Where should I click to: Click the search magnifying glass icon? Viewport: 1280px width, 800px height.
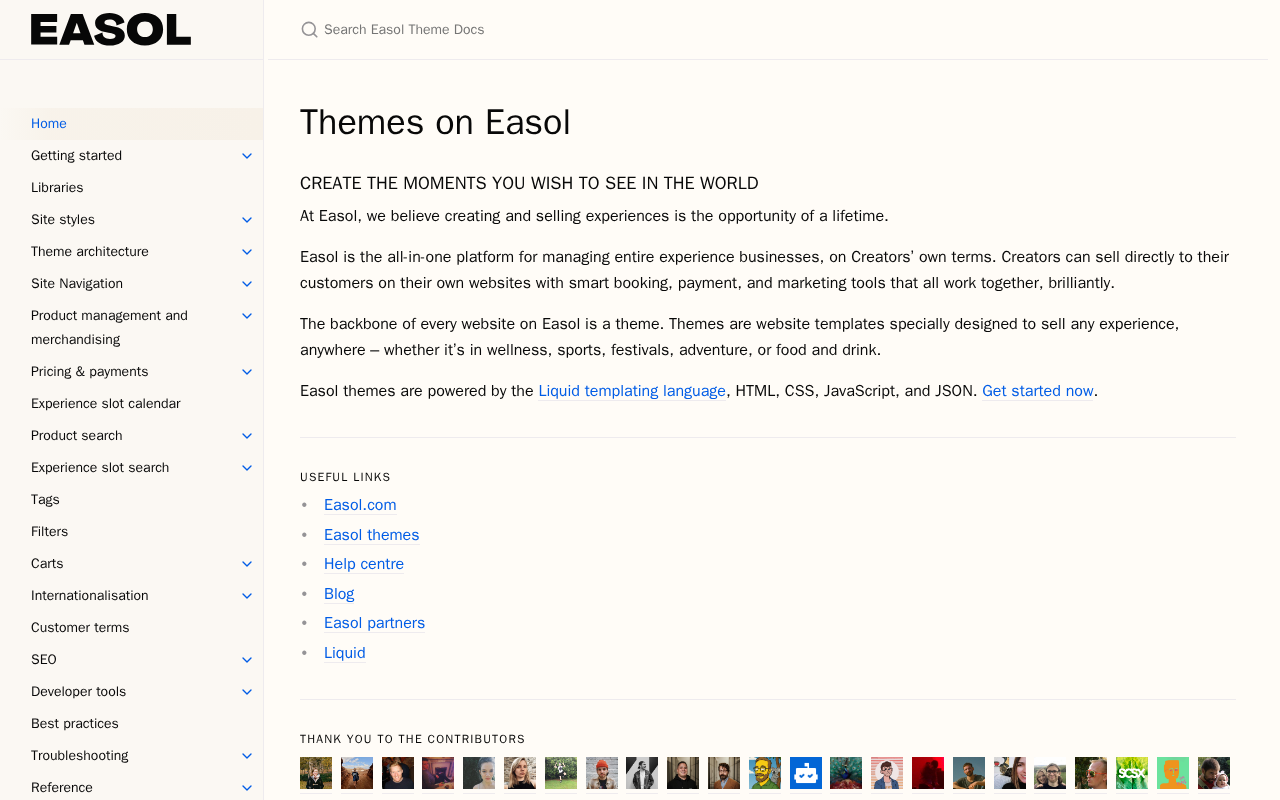(309, 30)
